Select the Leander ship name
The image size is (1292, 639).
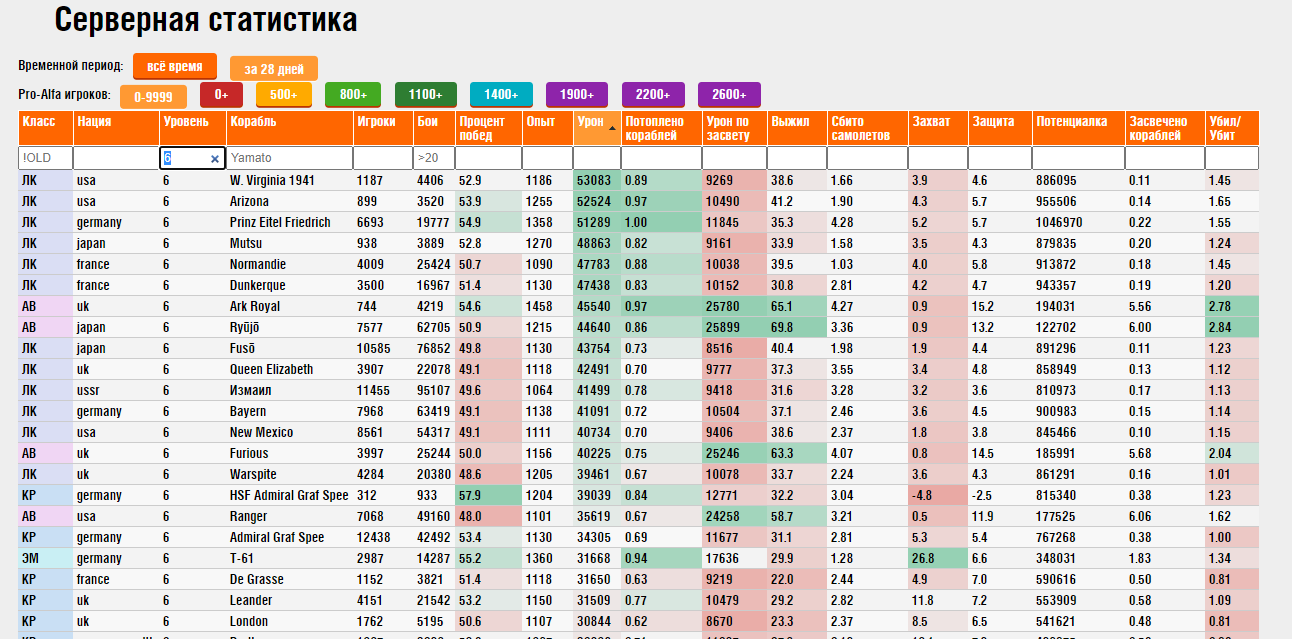251,600
